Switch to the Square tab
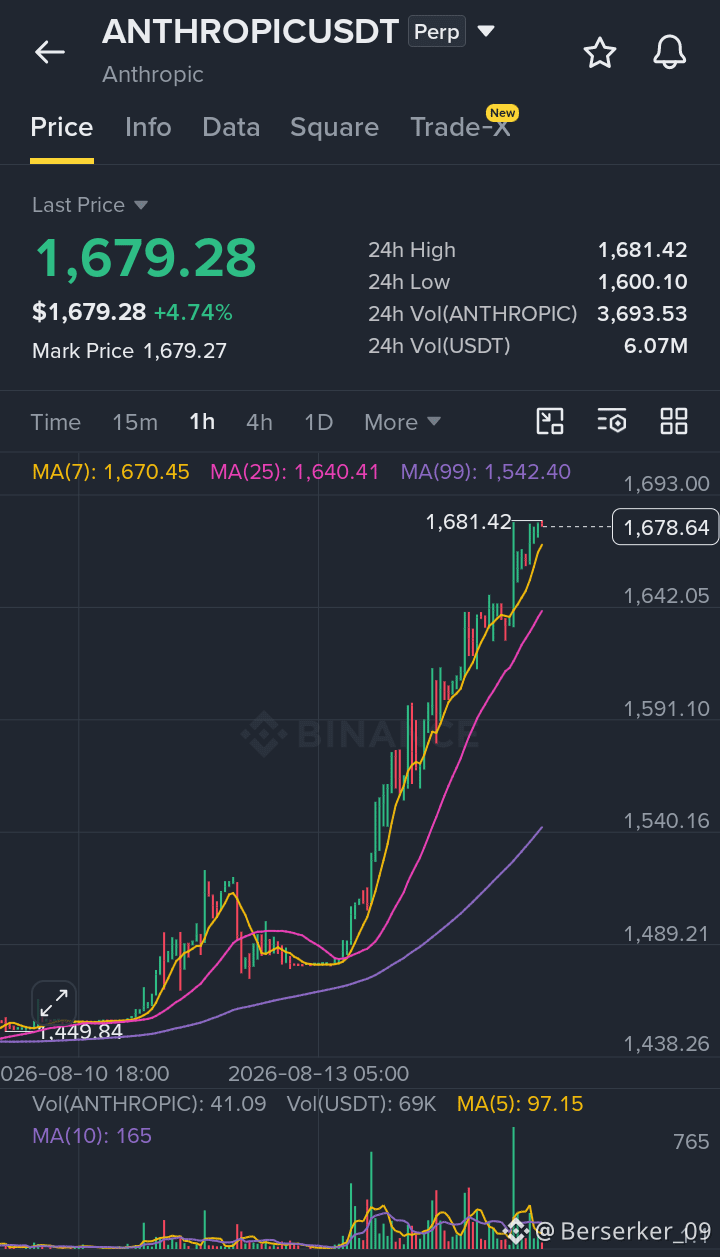Image resolution: width=720 pixels, height=1257 pixels. point(334,127)
